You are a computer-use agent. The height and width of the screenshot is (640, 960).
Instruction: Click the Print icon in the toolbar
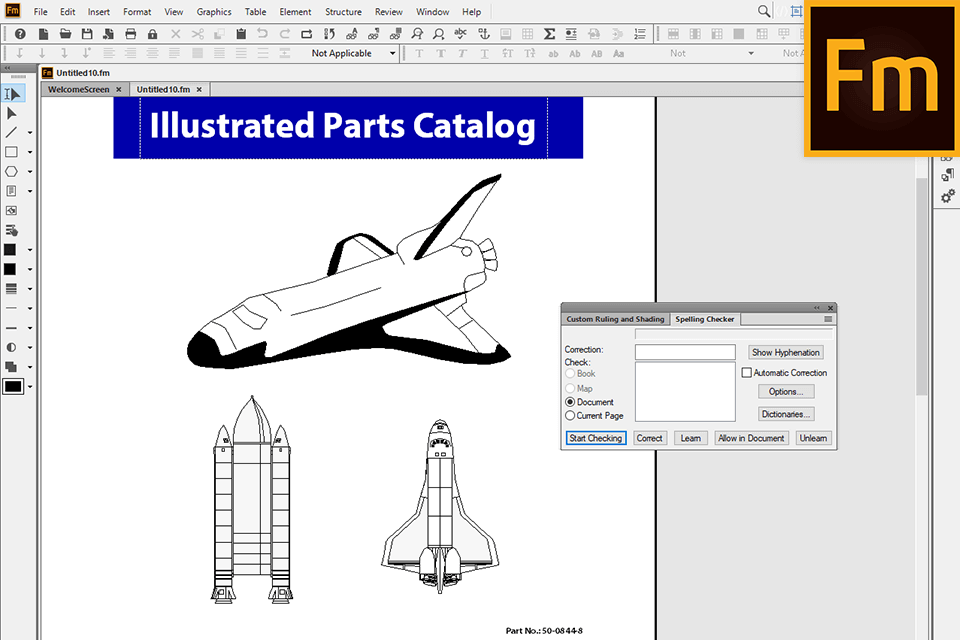tap(130, 34)
